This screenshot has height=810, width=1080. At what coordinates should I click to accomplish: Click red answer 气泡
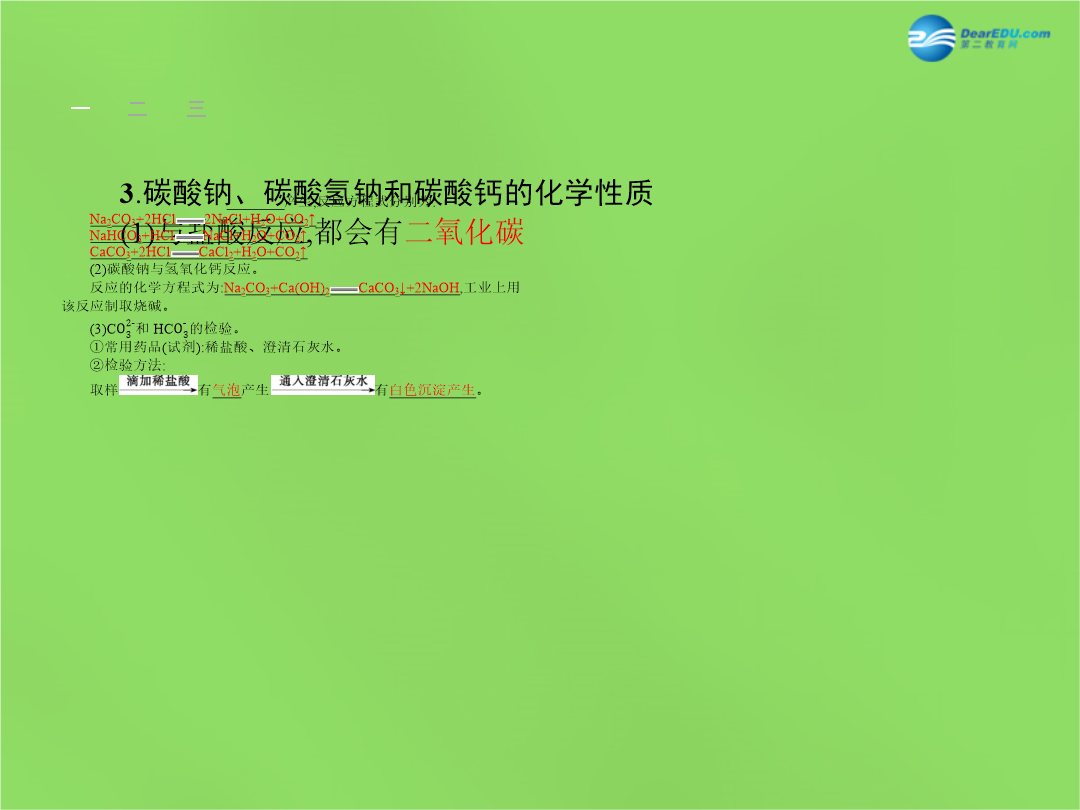click(226, 390)
